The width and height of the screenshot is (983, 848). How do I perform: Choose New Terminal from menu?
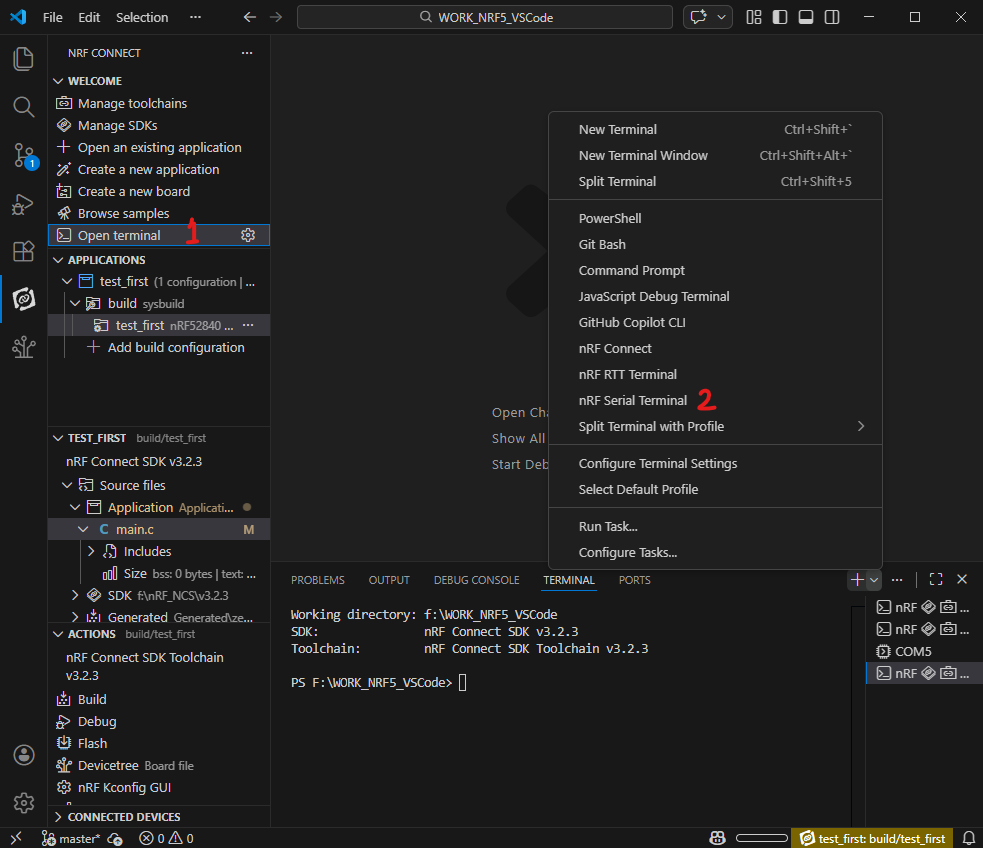click(715, 130)
